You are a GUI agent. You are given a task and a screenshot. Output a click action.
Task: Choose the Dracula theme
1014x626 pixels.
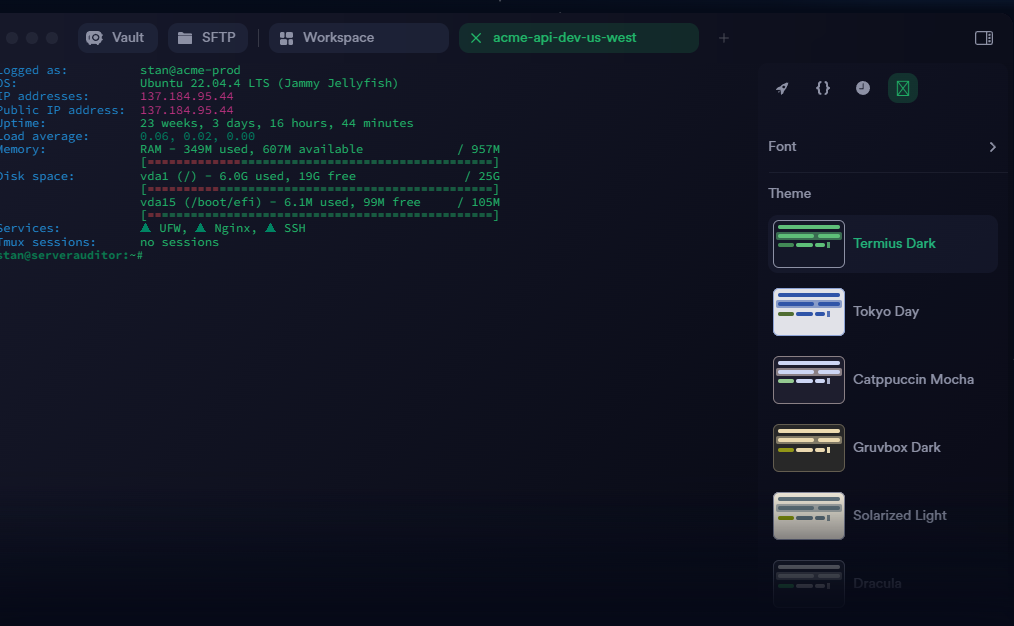pyautogui.click(x=883, y=583)
